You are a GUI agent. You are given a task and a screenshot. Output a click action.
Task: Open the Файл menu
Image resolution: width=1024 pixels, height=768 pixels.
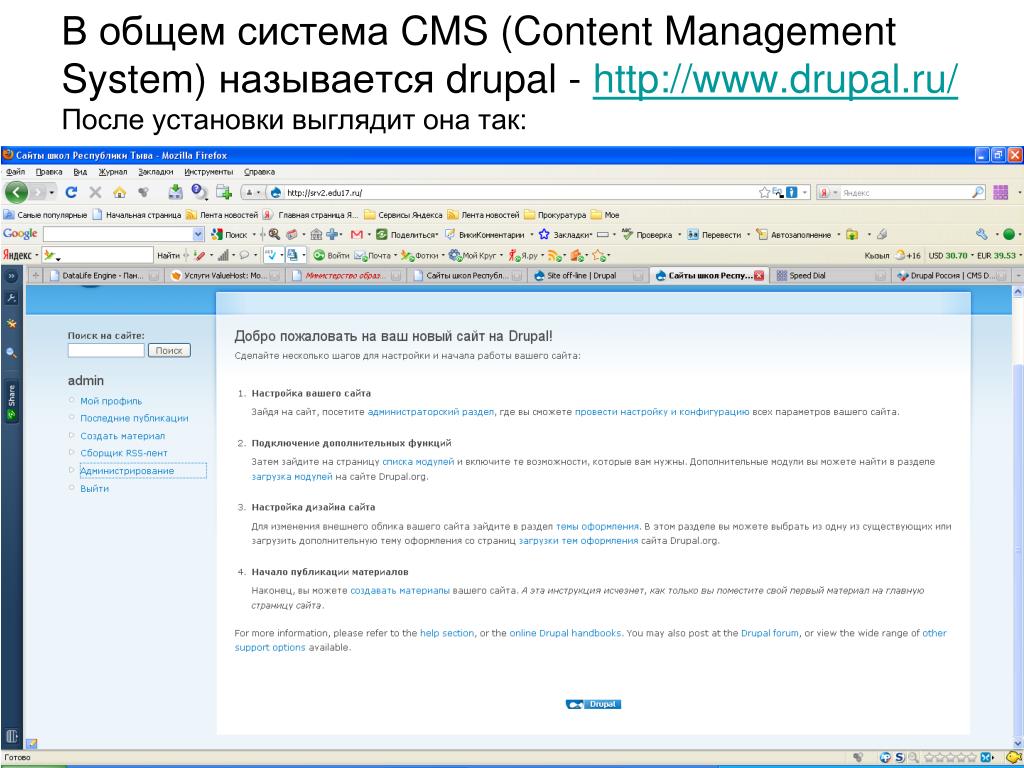(x=15, y=172)
